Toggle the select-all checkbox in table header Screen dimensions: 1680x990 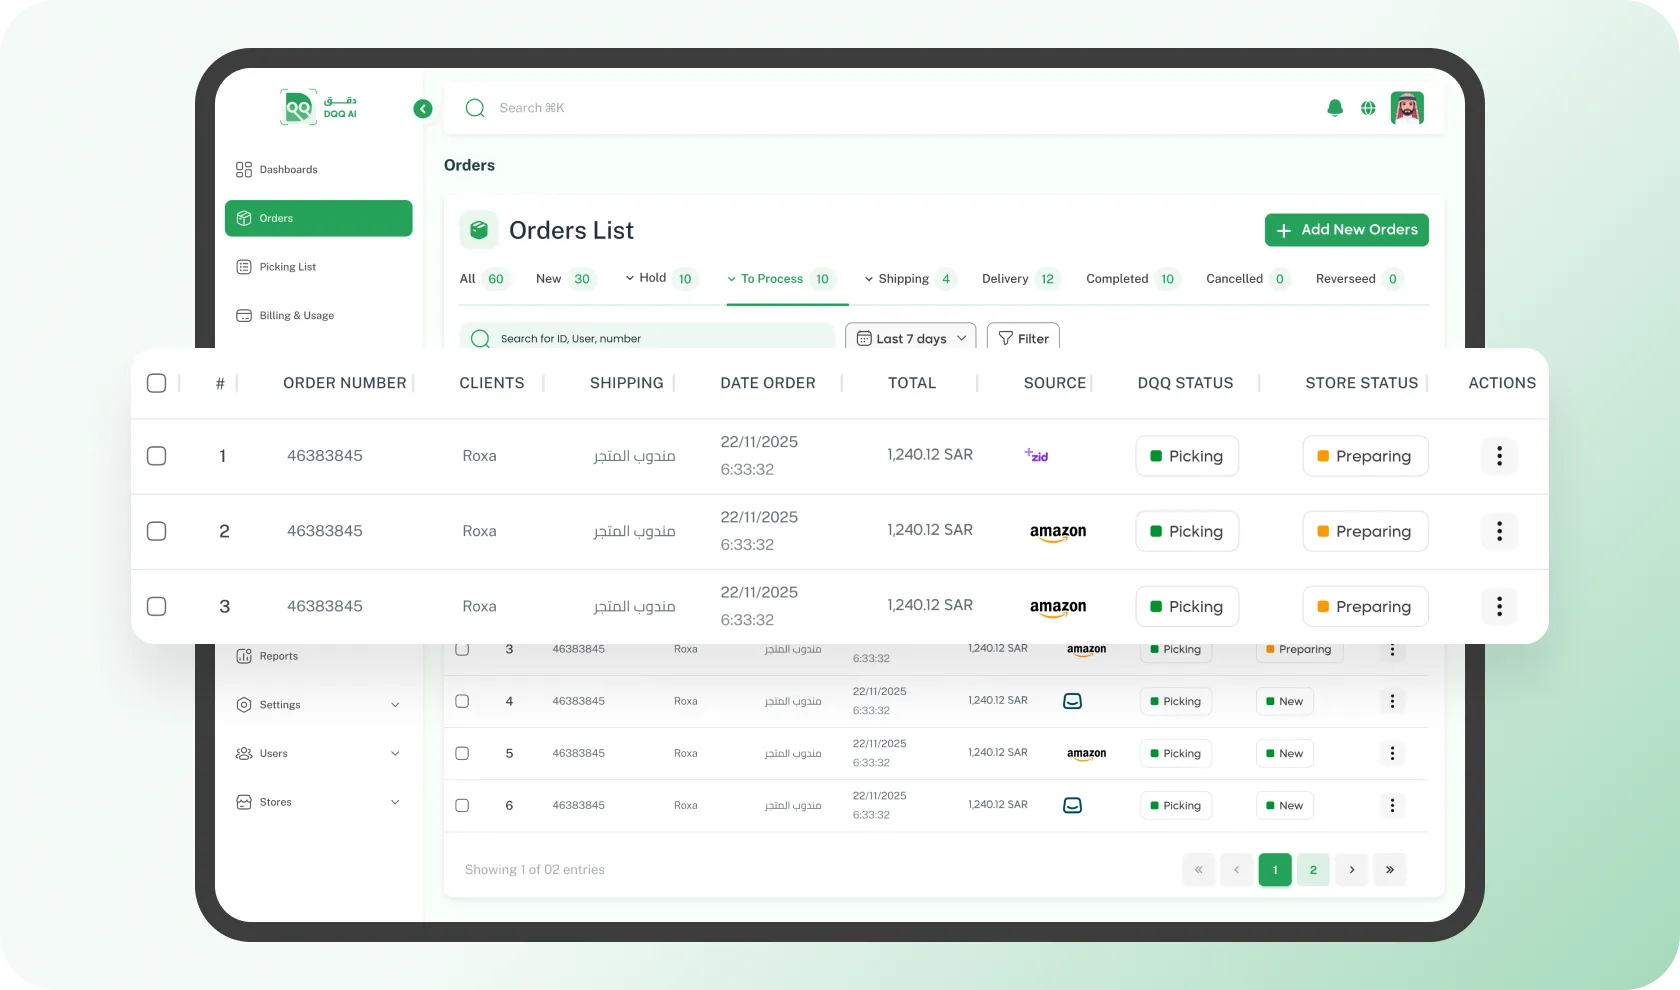click(x=157, y=383)
